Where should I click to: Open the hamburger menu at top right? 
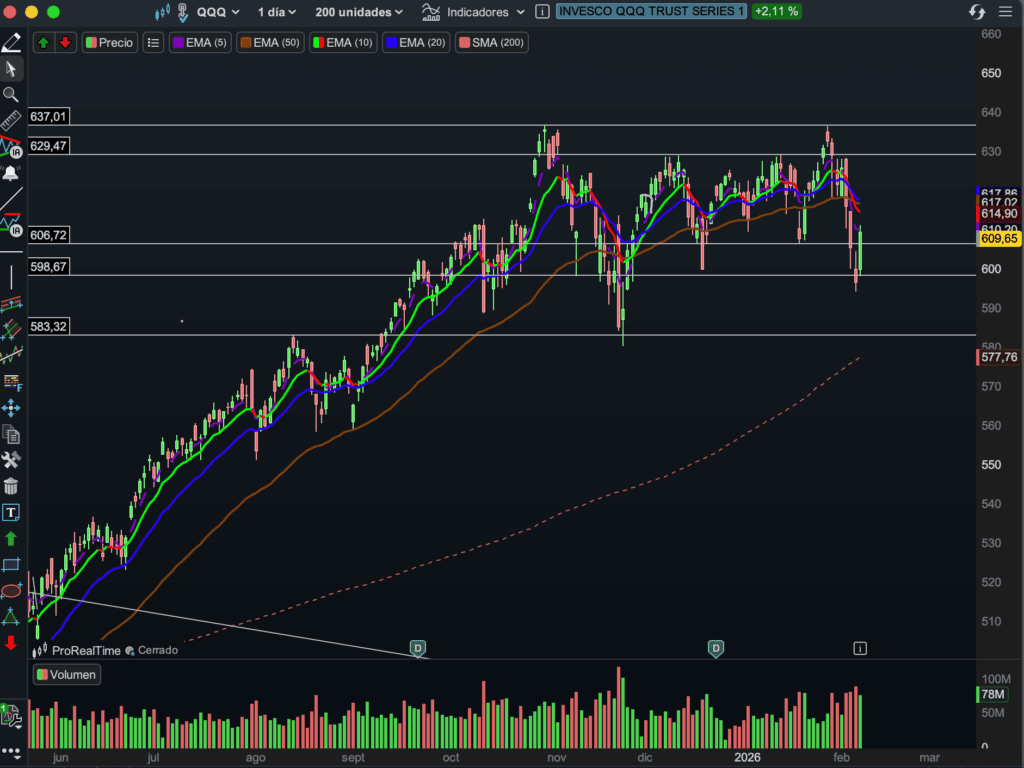(x=1005, y=12)
